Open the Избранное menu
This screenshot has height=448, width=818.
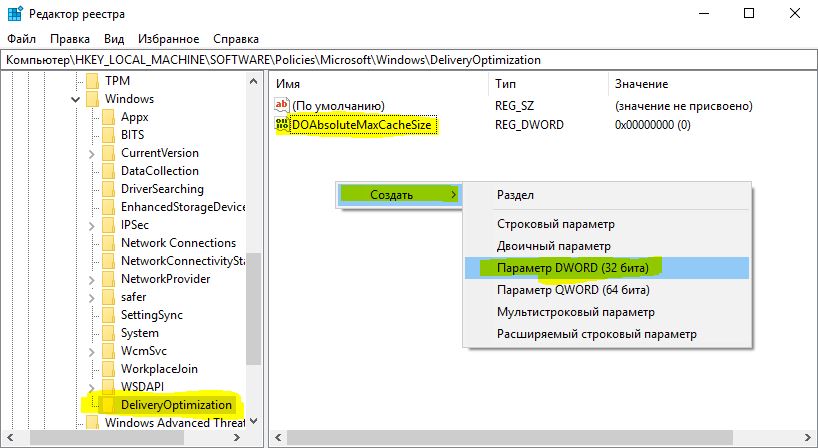(169, 39)
